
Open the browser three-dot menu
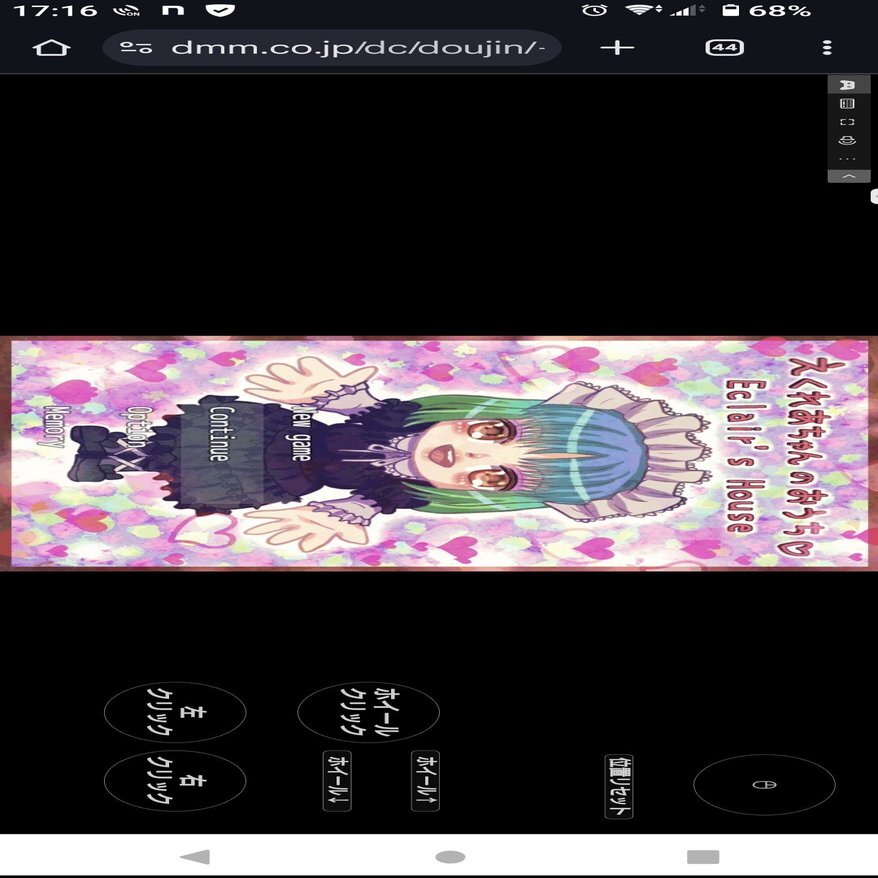click(x=827, y=48)
